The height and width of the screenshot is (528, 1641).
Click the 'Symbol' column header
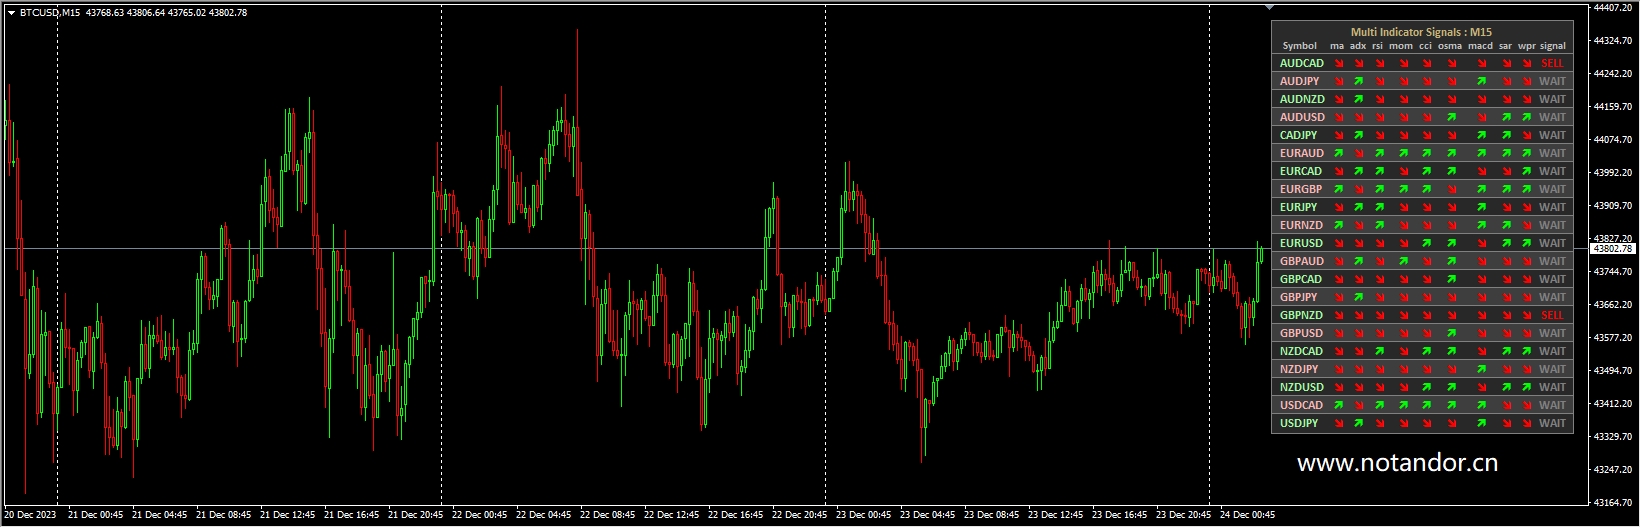pos(1299,46)
